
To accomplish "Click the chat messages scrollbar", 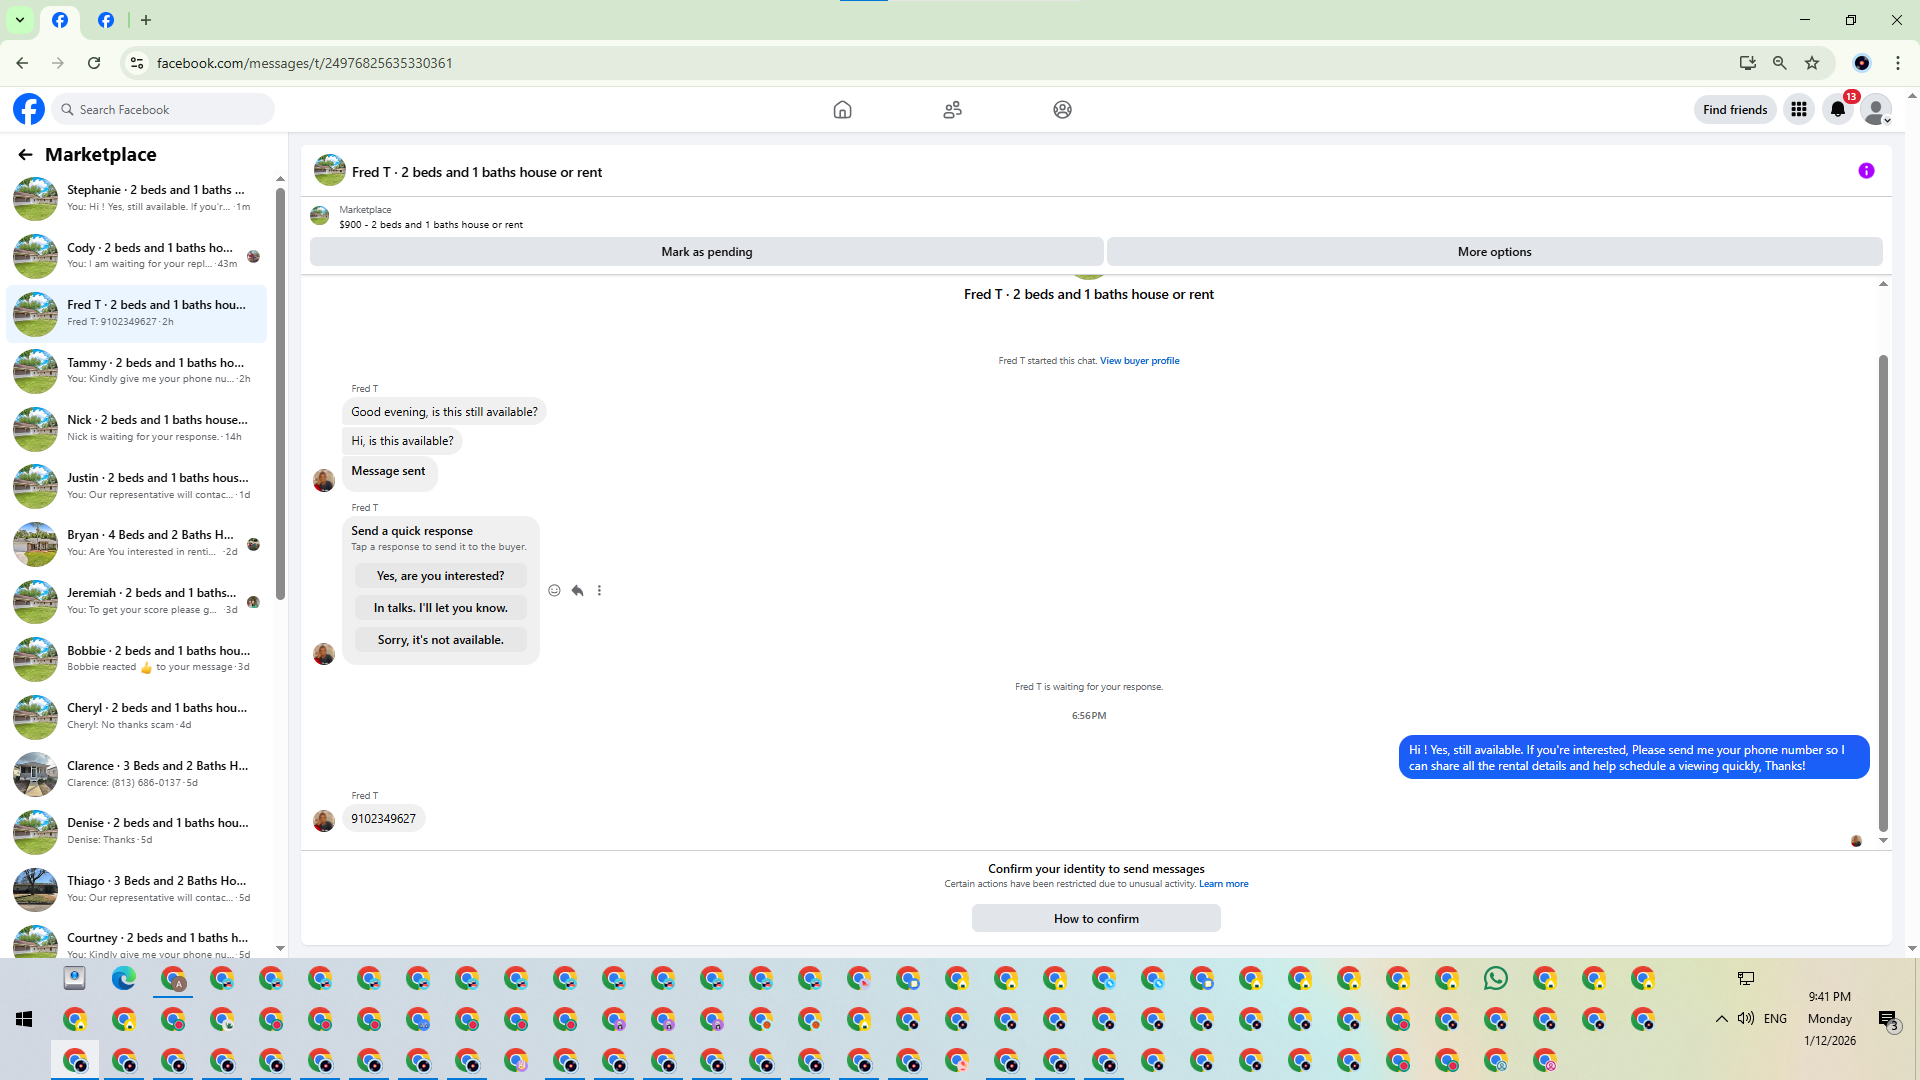I will coord(1883,590).
